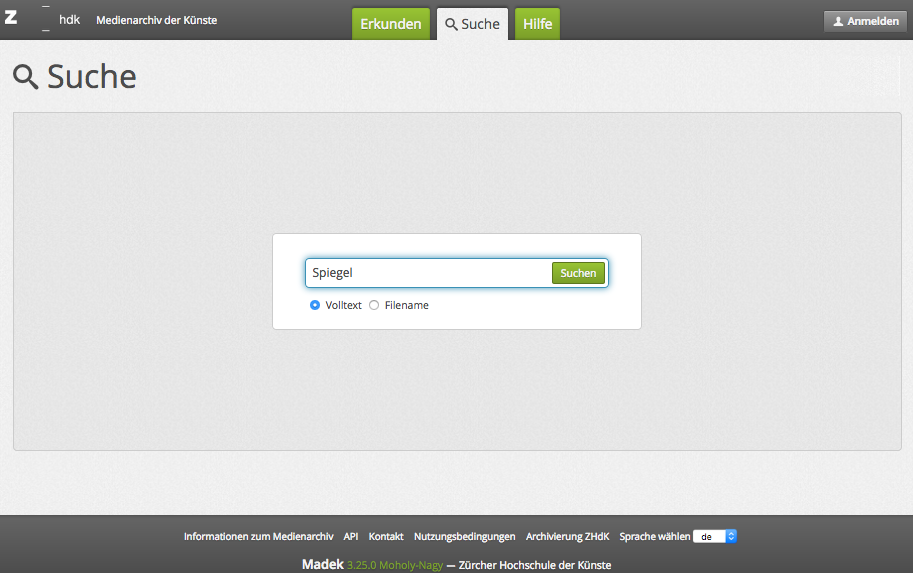Click Zürcher Hochschule der Künste footer text
Viewport: 913px width, 573px height.
[x=534, y=565]
